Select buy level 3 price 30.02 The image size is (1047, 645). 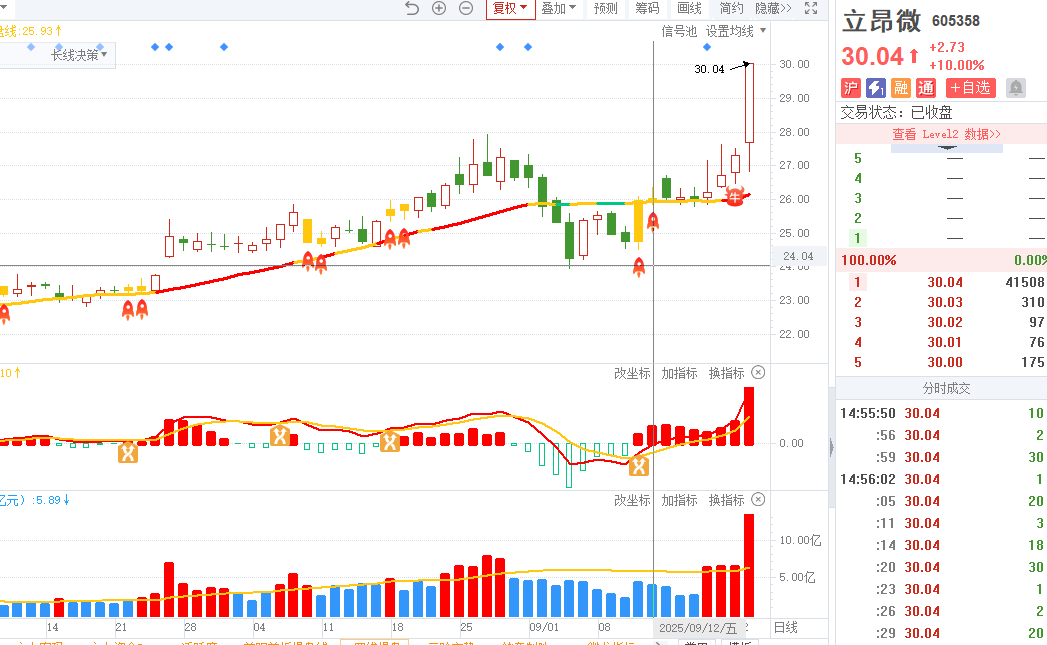(x=945, y=322)
